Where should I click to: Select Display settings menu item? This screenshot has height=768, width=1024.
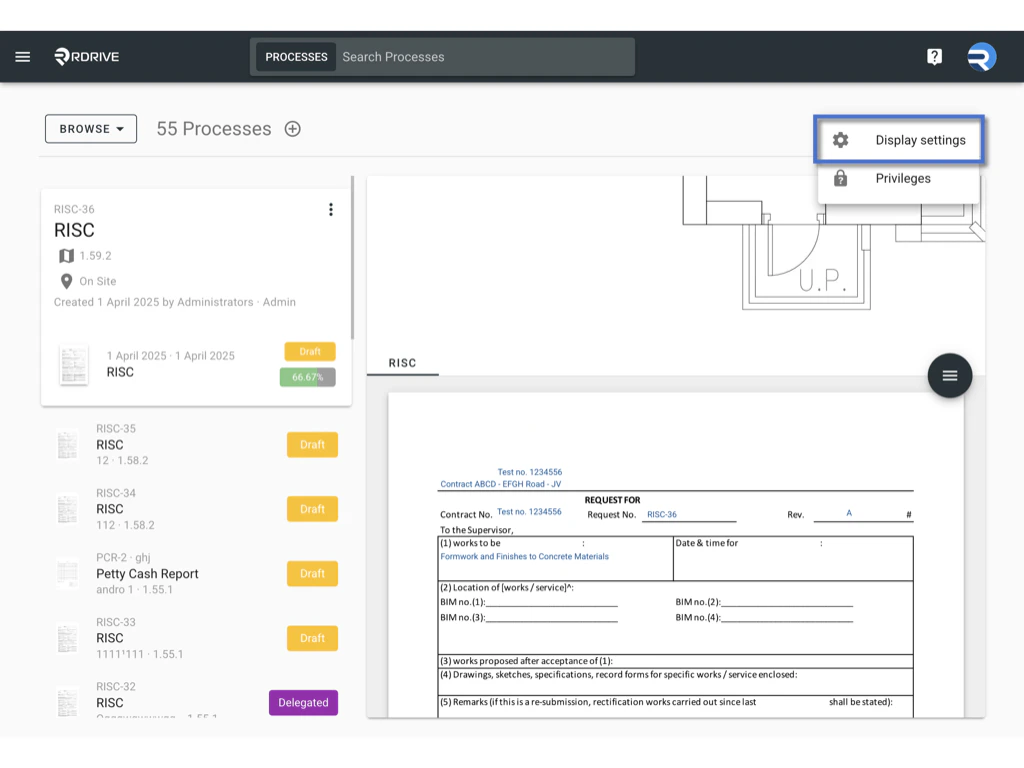899,140
